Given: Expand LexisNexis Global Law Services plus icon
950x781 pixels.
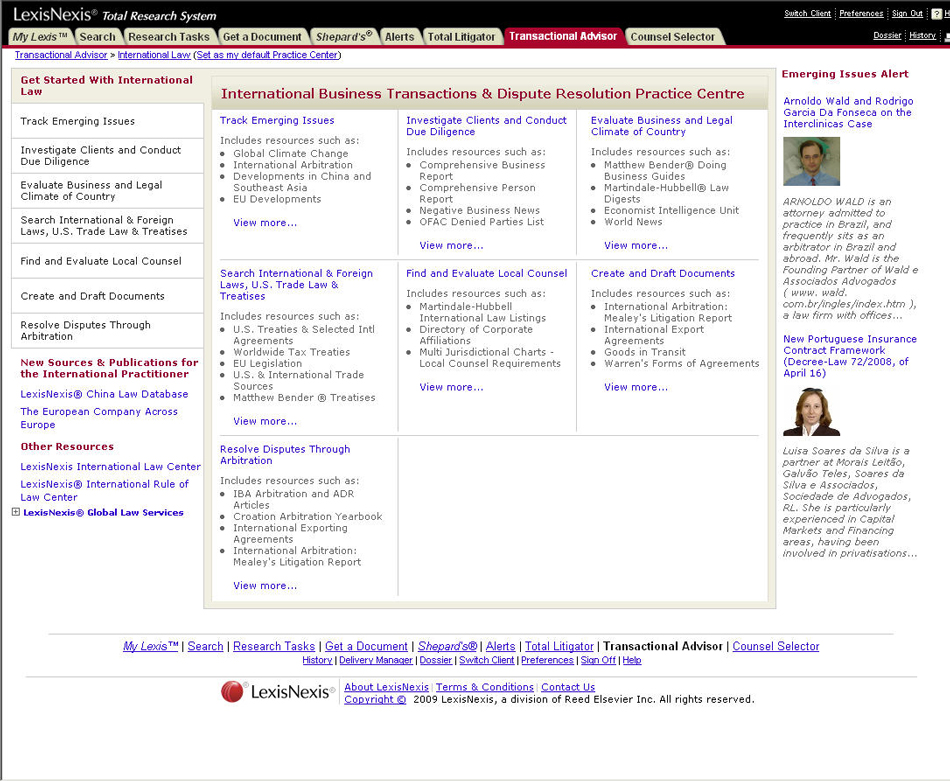Looking at the screenshot, I should click(x=16, y=512).
